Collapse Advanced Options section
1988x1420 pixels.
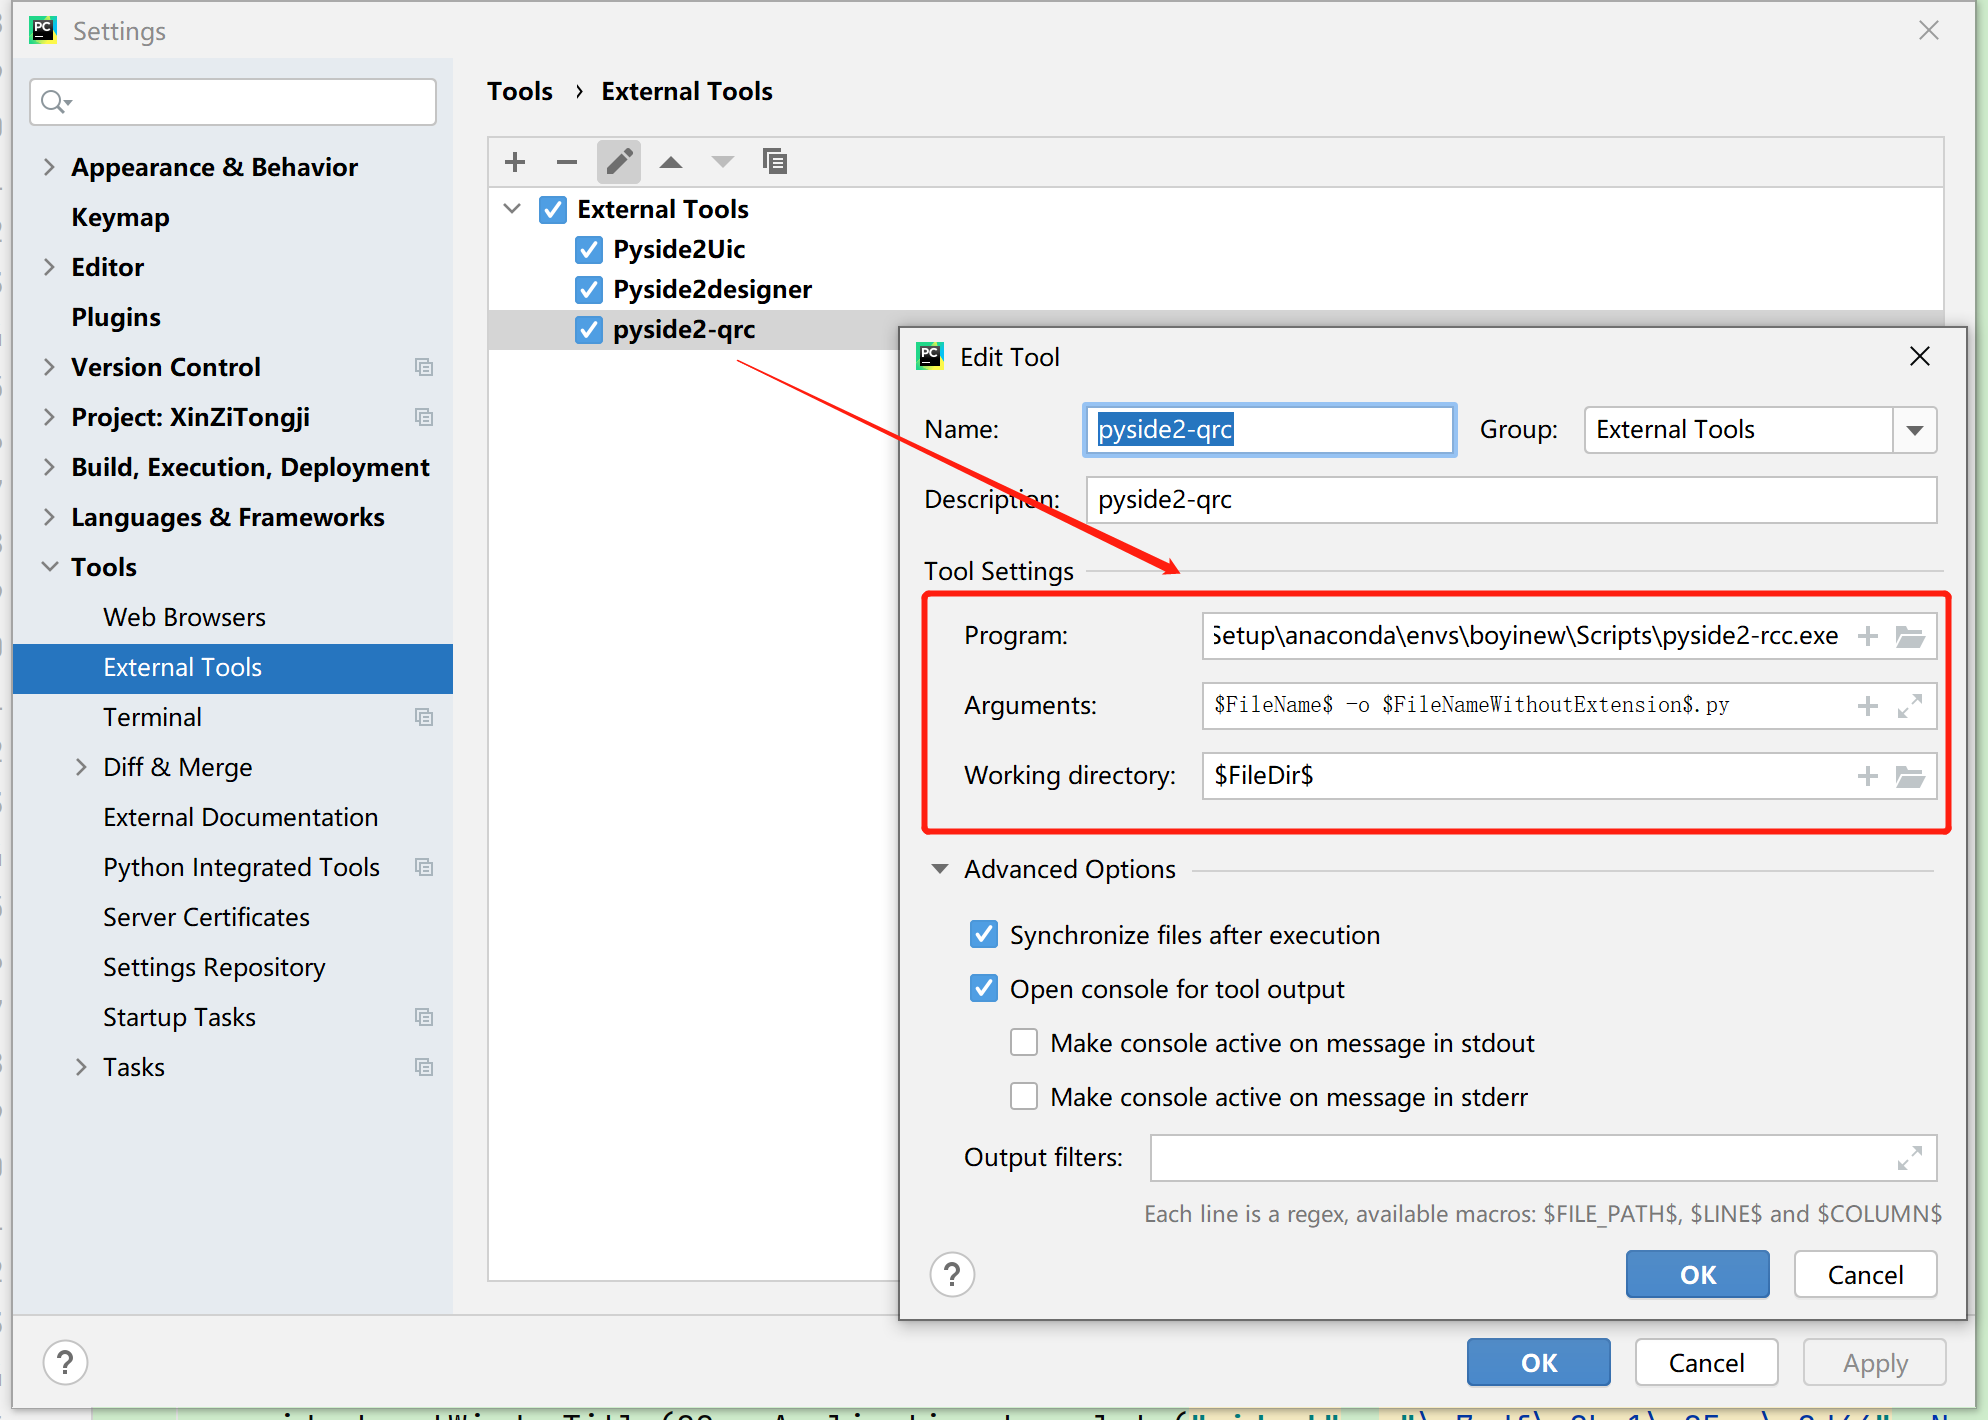coord(940,869)
